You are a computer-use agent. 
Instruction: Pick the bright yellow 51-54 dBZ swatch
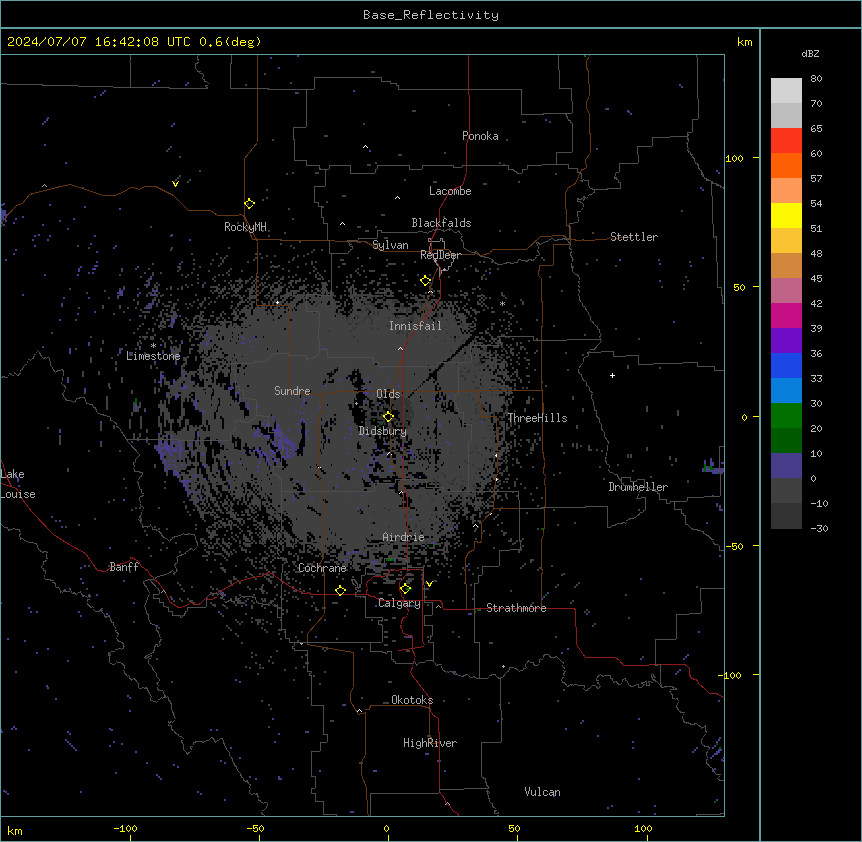point(786,215)
